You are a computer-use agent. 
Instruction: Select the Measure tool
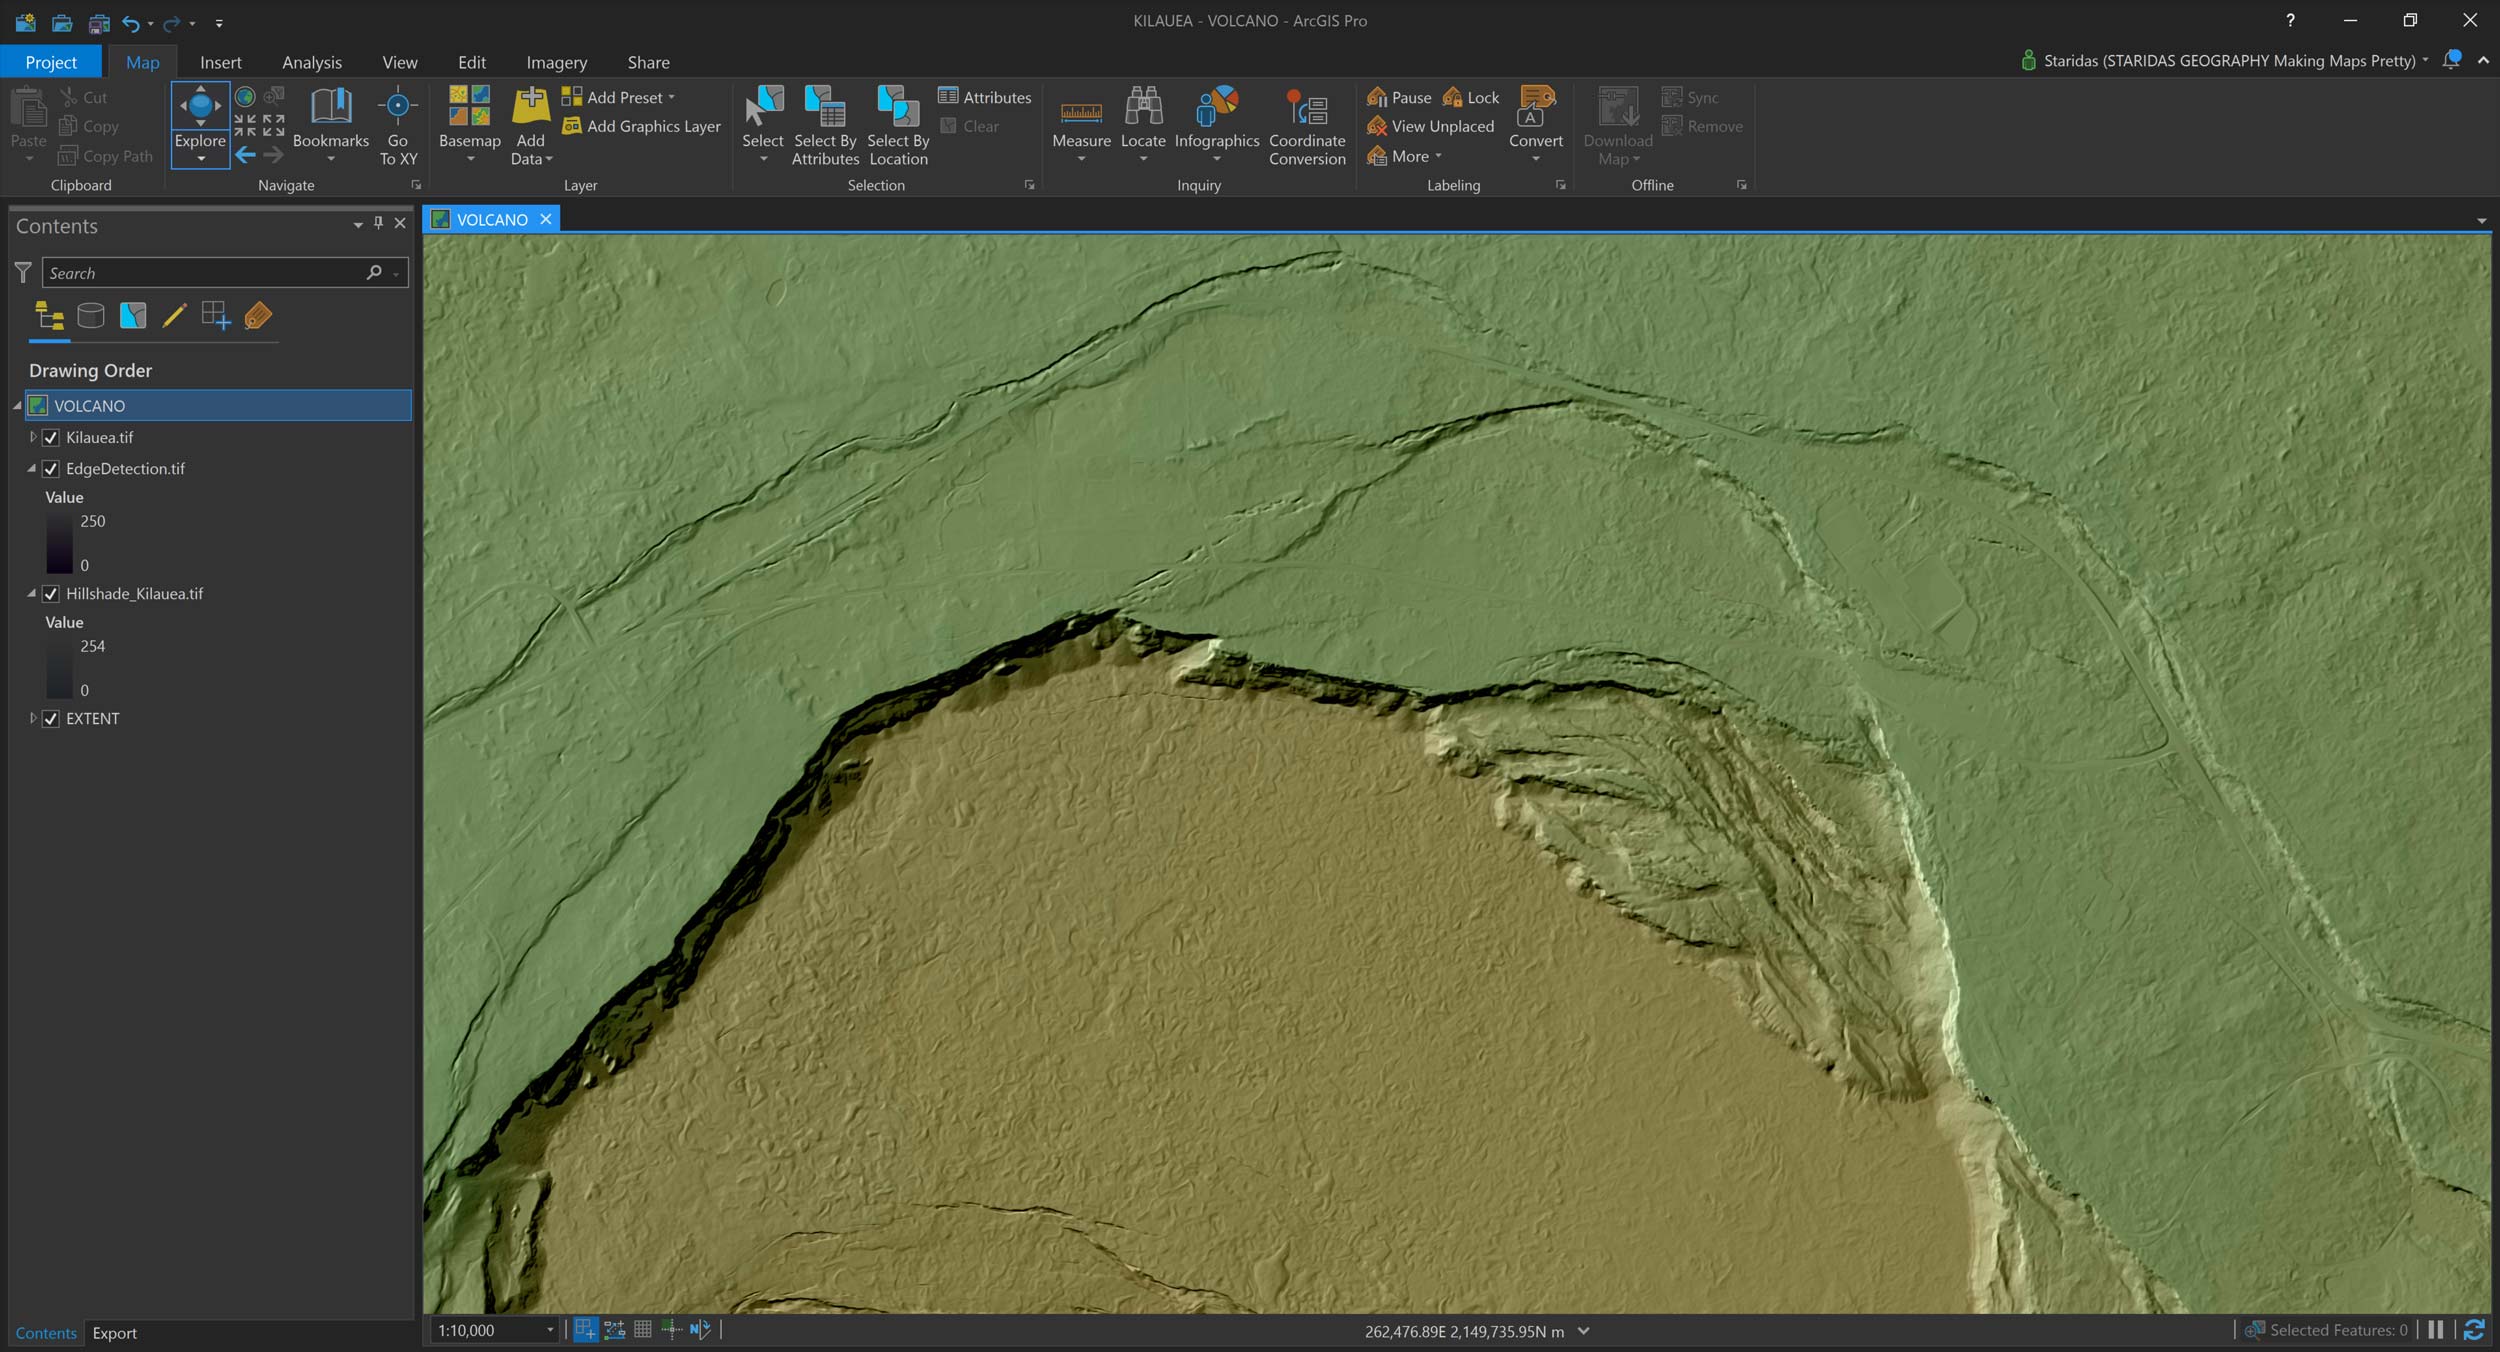pos(1081,114)
